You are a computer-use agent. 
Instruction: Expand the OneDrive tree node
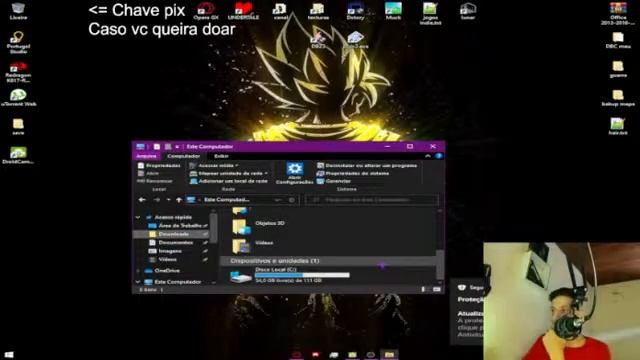click(138, 270)
